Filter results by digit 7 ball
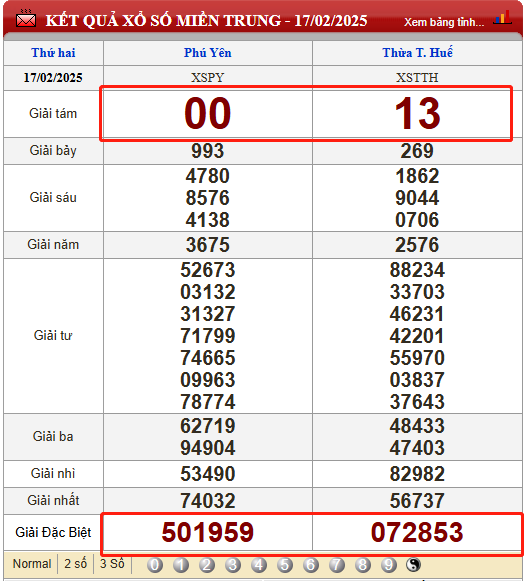This screenshot has height=581, width=525. [336, 565]
